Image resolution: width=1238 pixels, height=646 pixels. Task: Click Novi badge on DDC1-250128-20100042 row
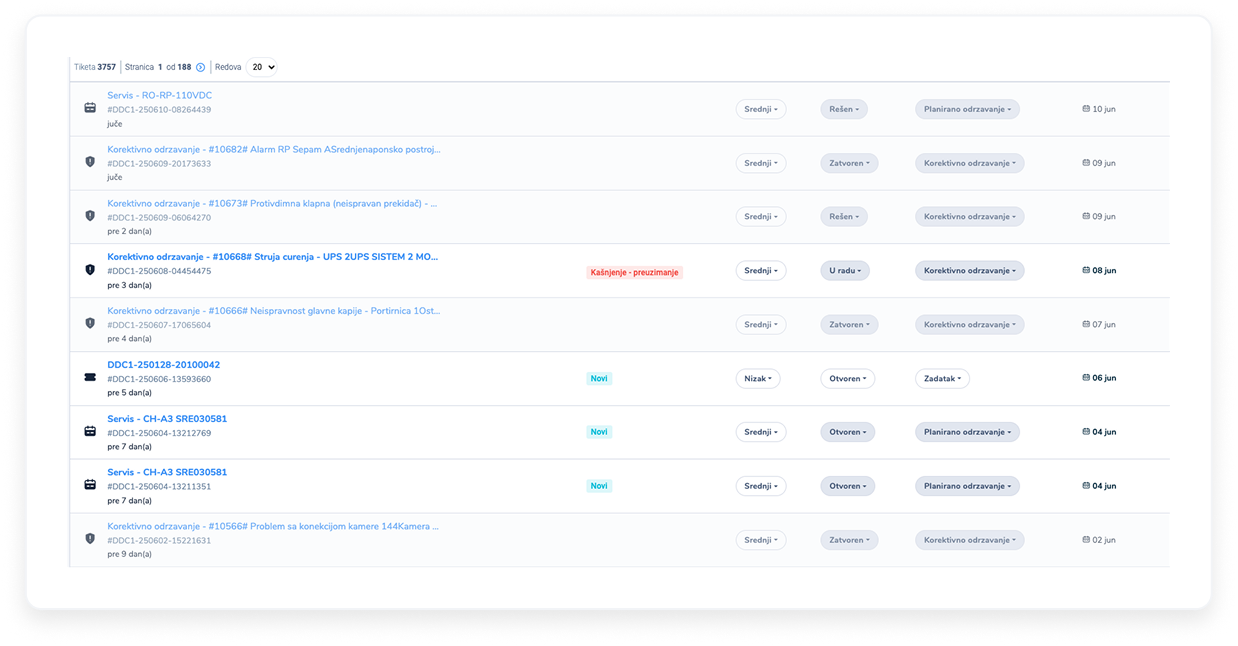599,379
